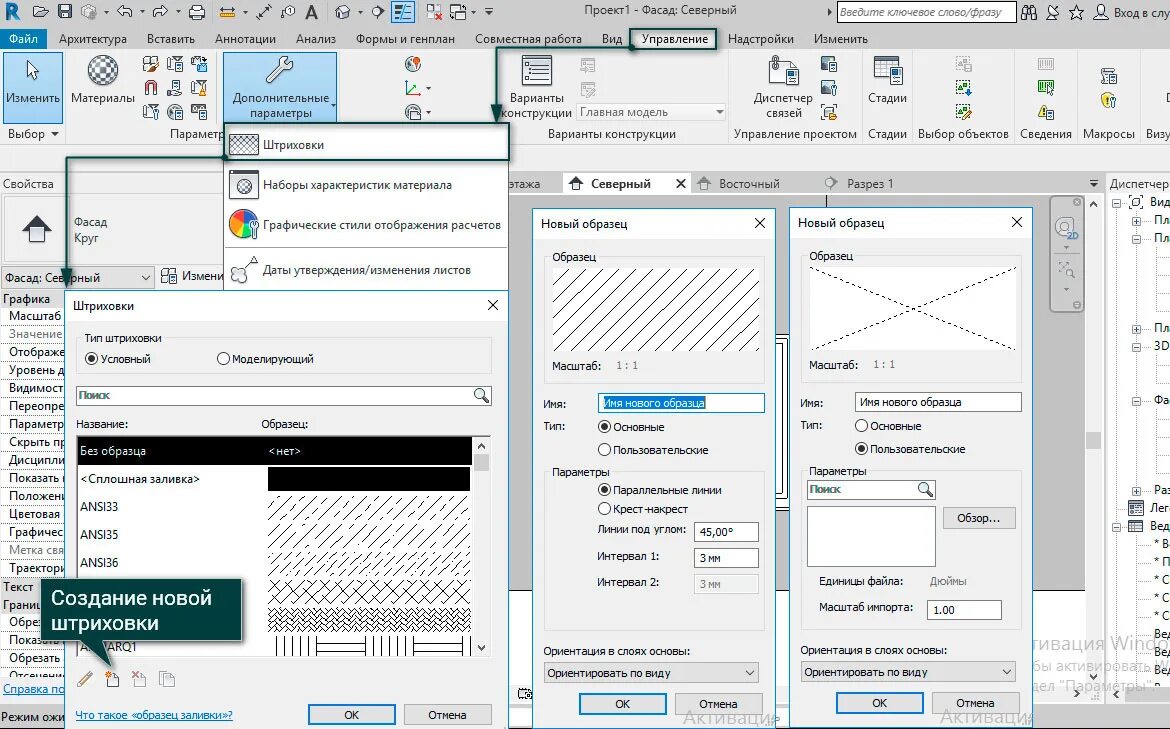The width and height of the screenshot is (1170, 729).
Task: Expand the 3D node in project browser
Action: tap(1136, 346)
